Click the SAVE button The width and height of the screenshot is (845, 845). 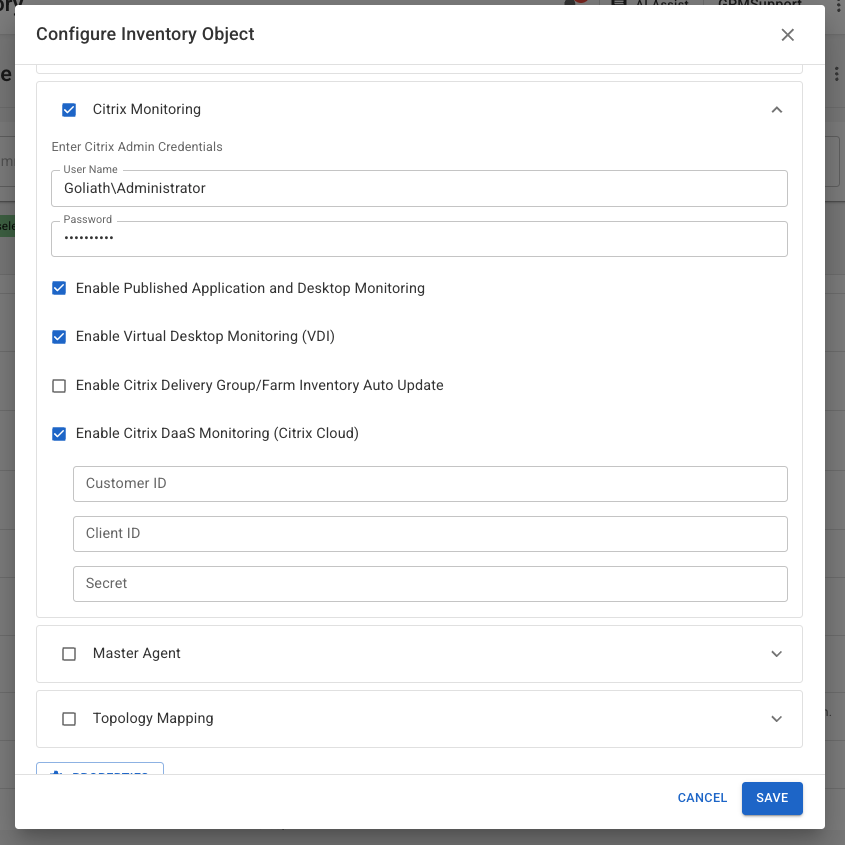click(x=772, y=798)
